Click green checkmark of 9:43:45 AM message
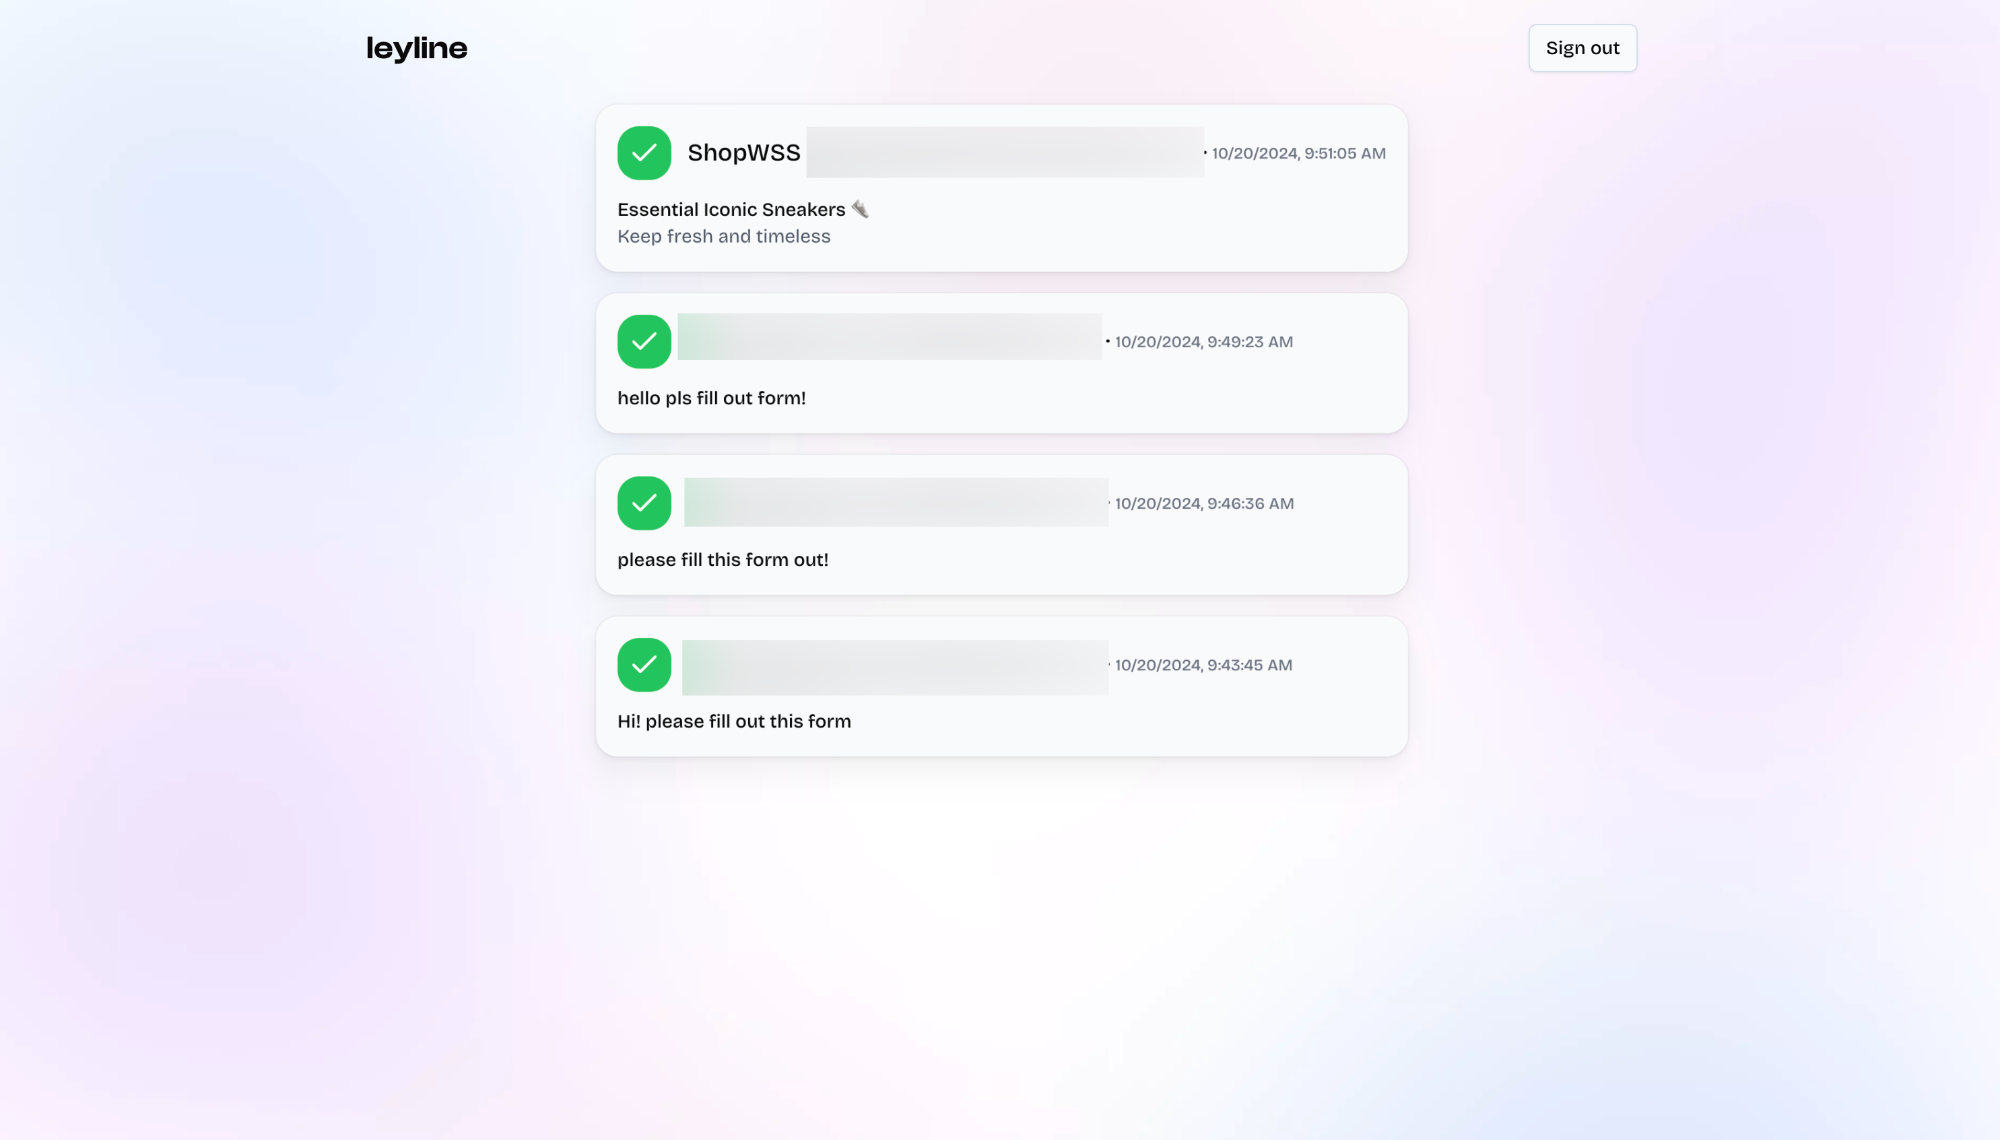 click(644, 665)
